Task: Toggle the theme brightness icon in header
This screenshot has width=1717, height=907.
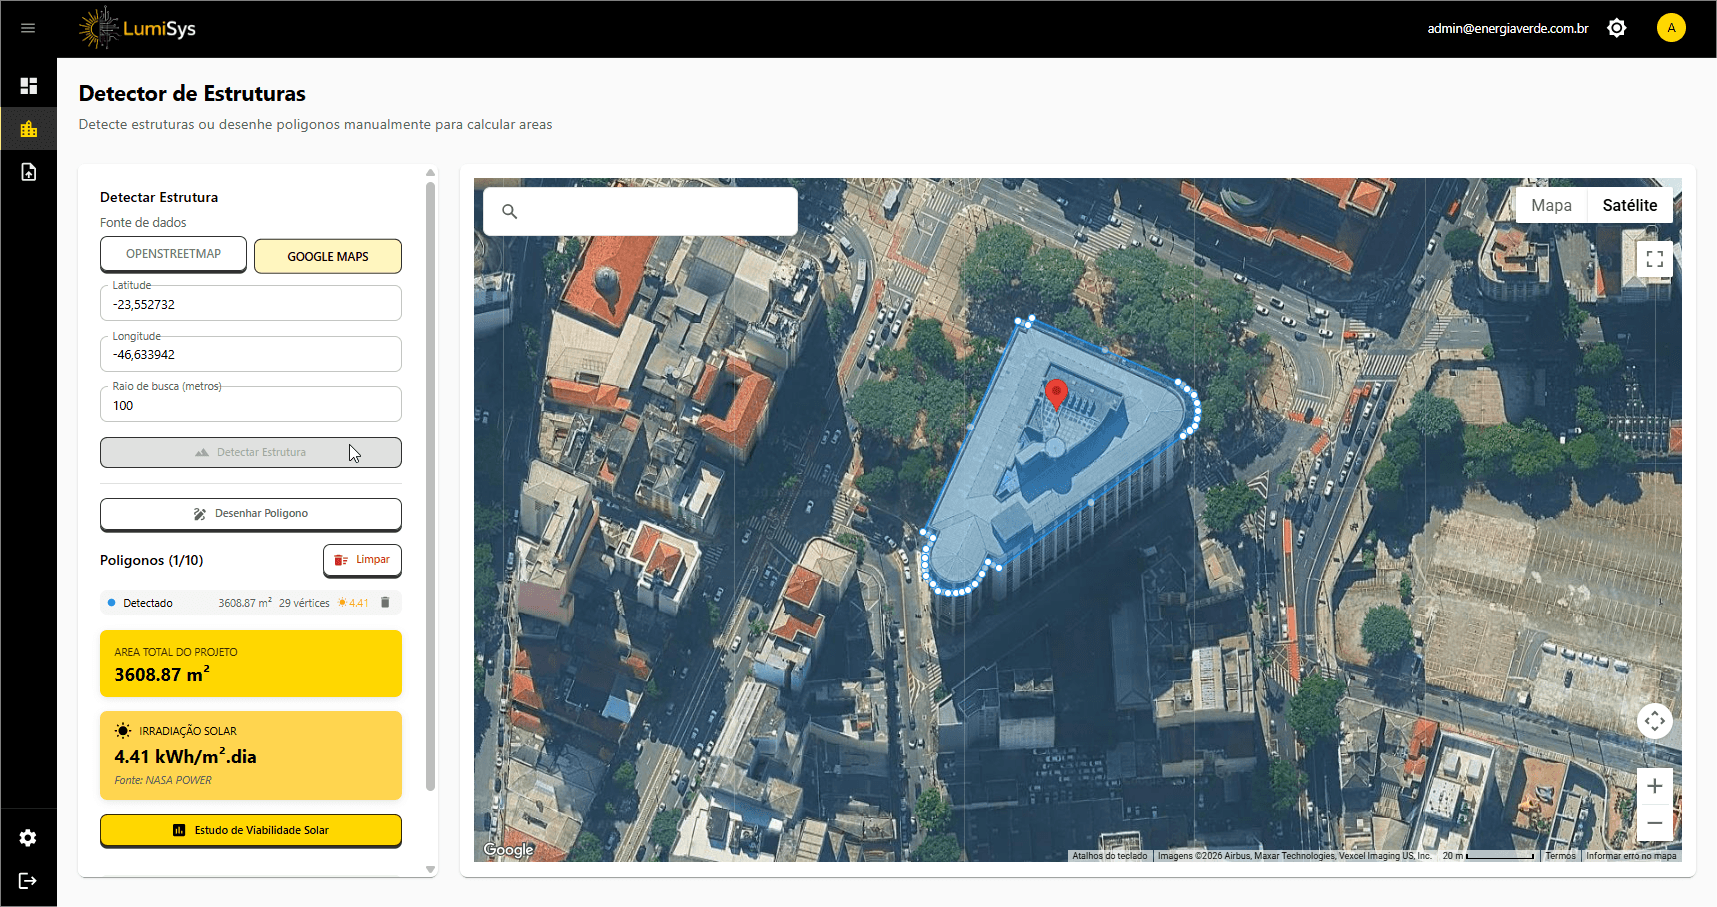Action: pyautogui.click(x=1616, y=28)
